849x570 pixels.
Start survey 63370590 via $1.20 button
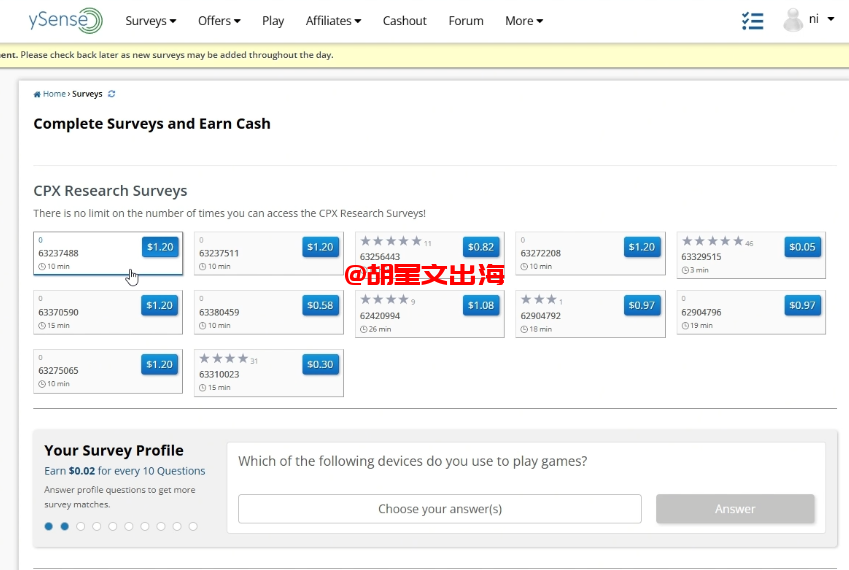pyautogui.click(x=160, y=305)
